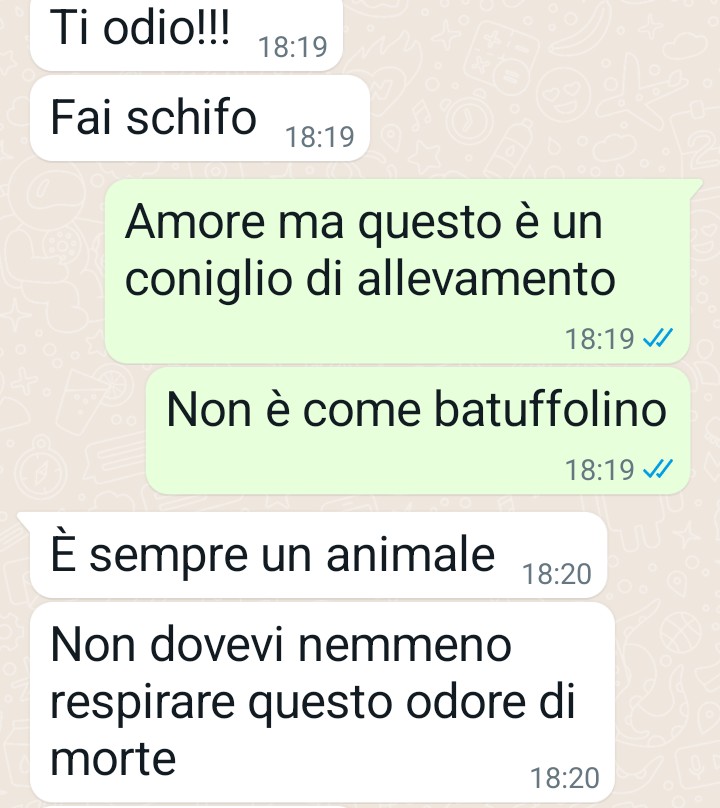Click the pointed tail of the coniglio bubble
This screenshot has height=808, width=720.
click(x=696, y=186)
